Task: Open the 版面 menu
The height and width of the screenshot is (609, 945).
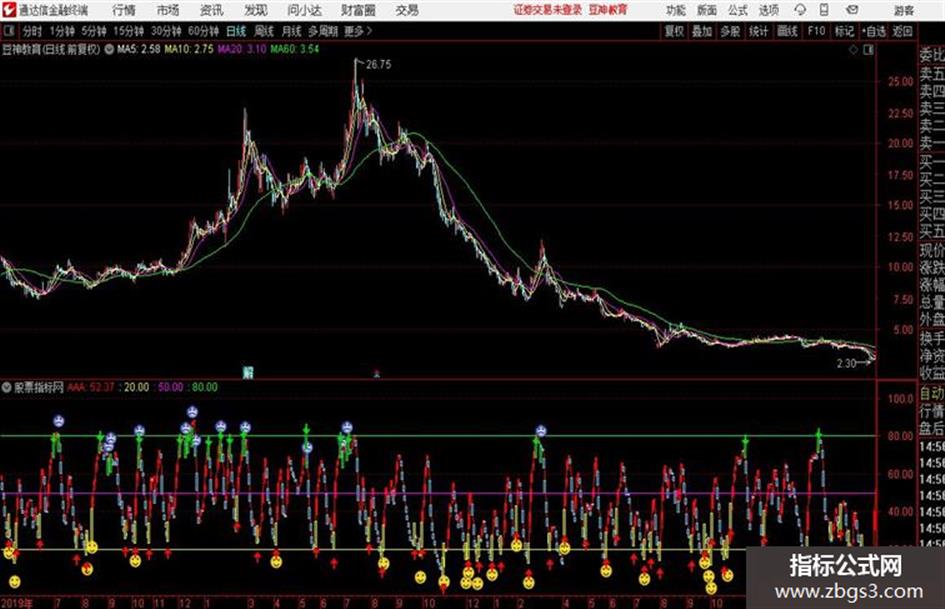Action: pyautogui.click(x=707, y=10)
